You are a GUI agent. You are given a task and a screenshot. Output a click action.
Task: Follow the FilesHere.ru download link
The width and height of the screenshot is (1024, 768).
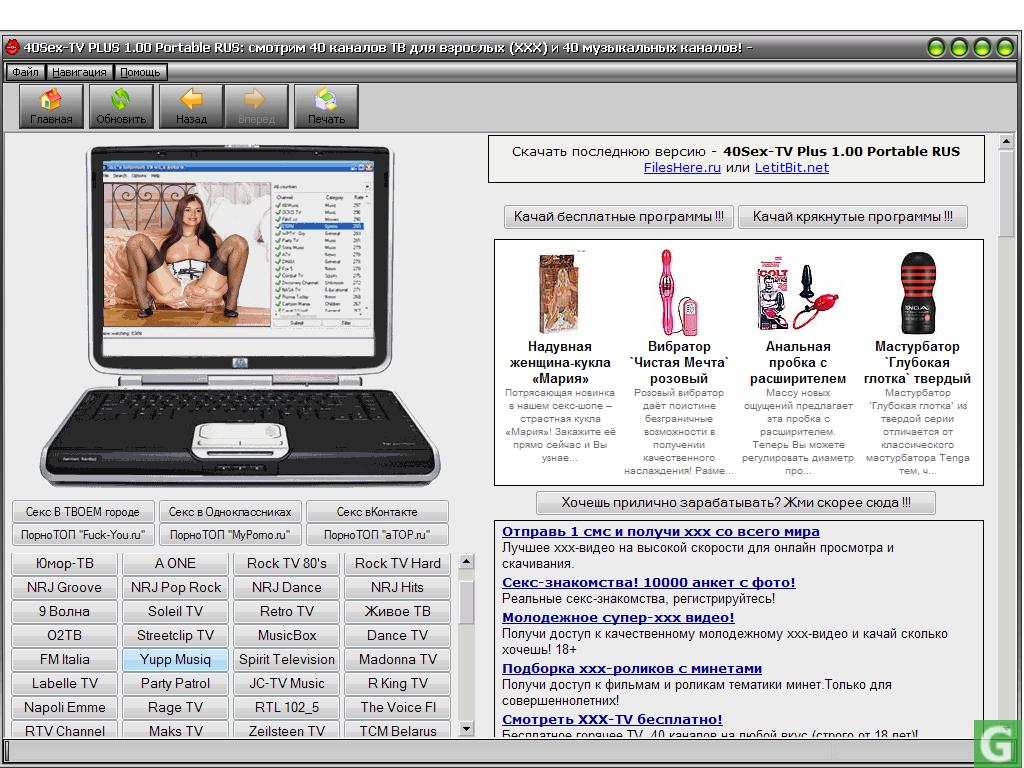point(682,168)
